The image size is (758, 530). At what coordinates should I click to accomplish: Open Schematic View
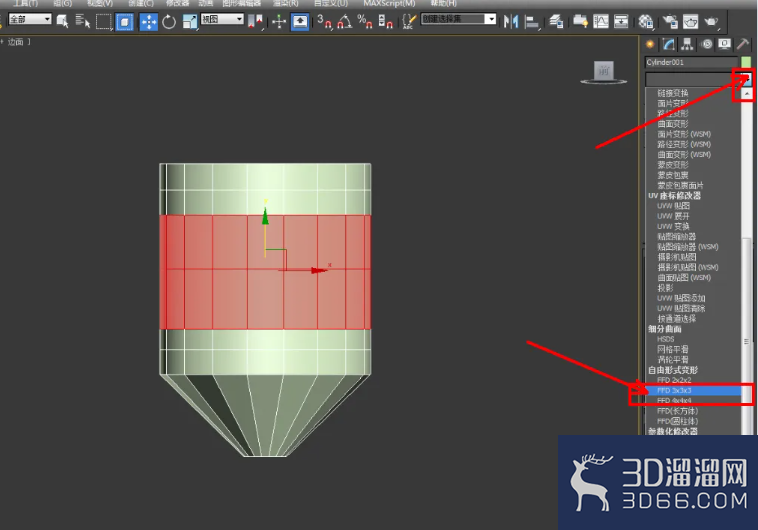(621, 21)
